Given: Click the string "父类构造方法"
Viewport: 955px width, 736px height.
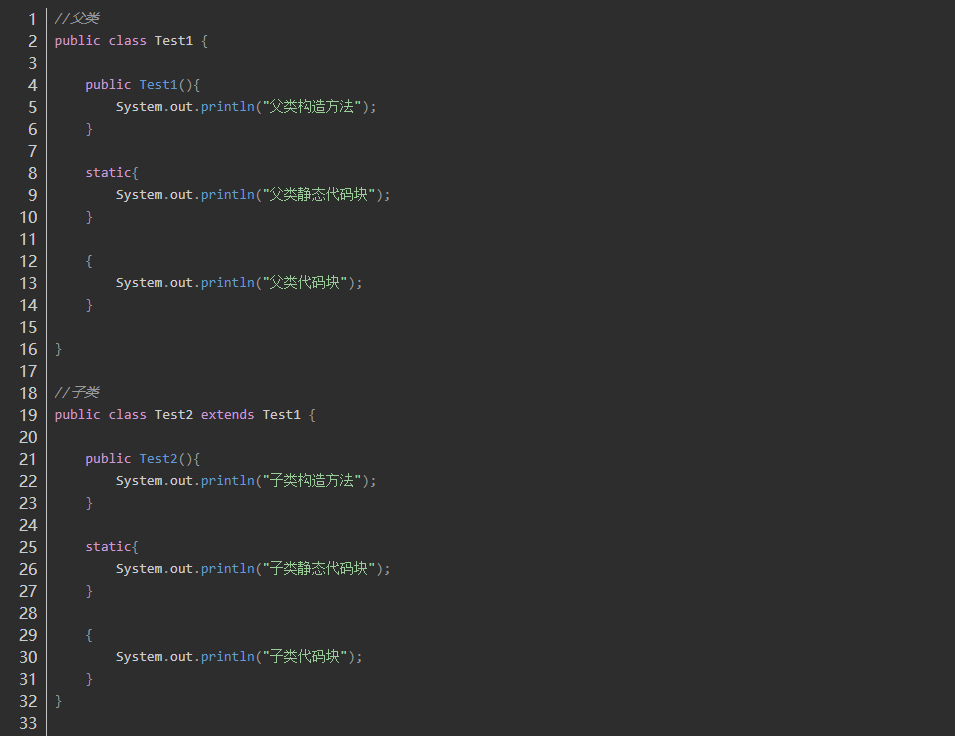Looking at the screenshot, I should coord(312,107).
